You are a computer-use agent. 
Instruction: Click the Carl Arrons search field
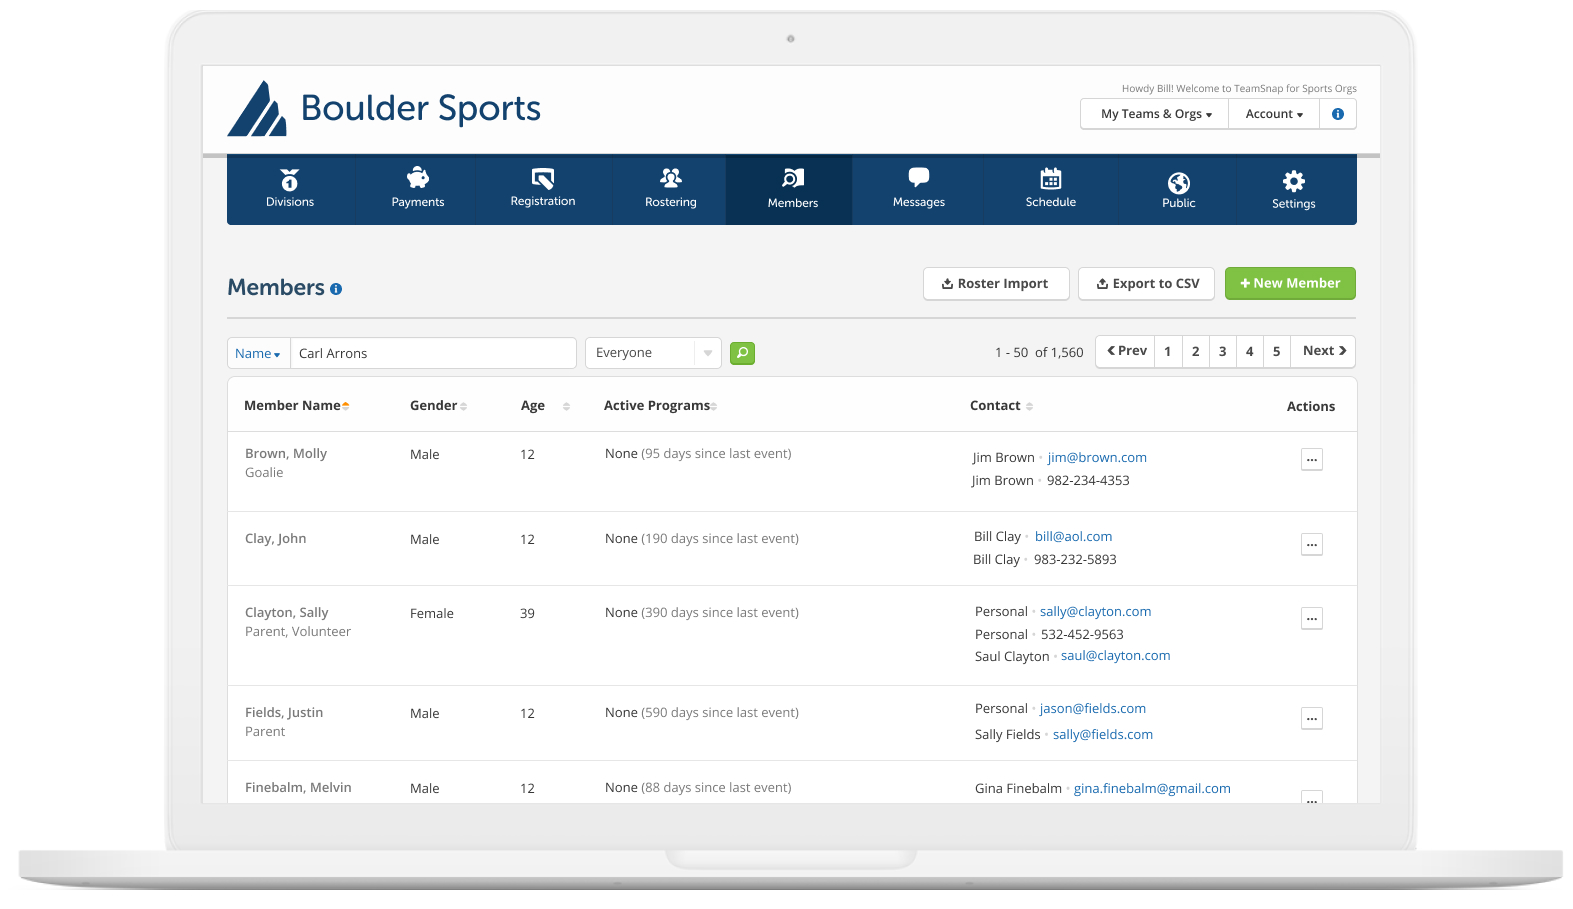[432, 353]
